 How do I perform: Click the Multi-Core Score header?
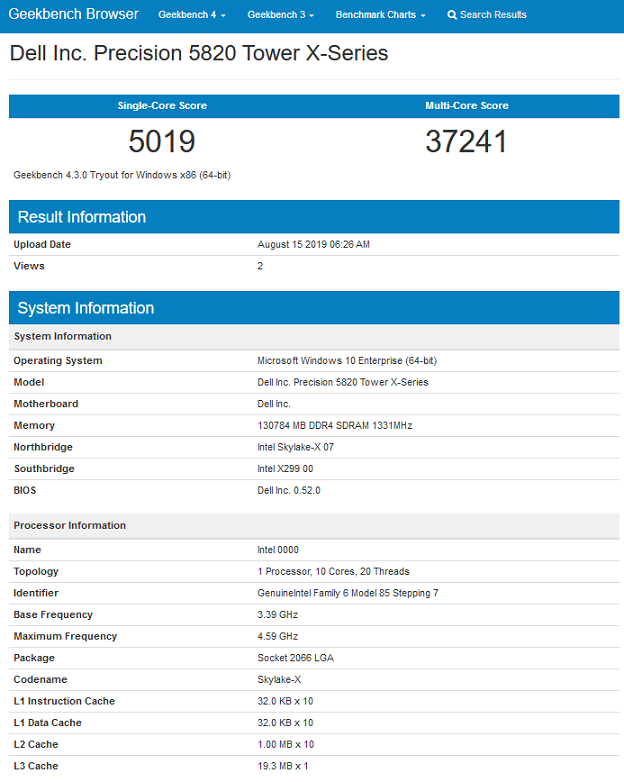point(467,106)
